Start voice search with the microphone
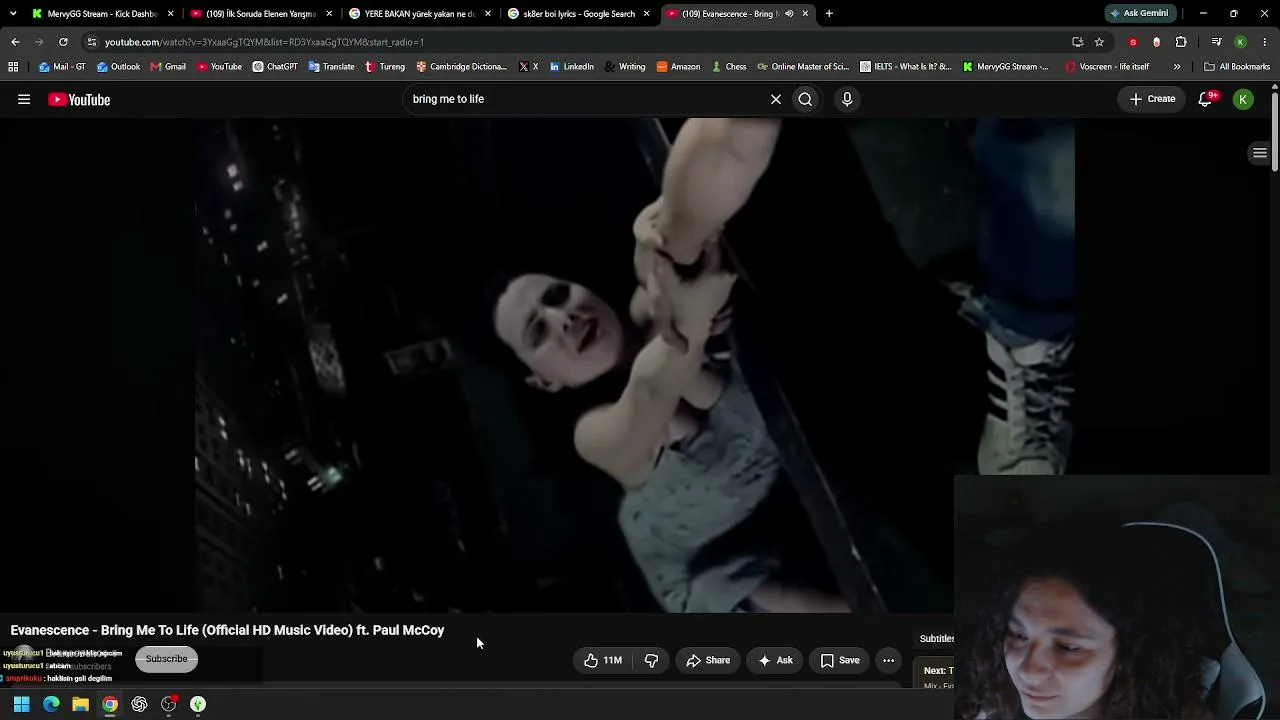The height and width of the screenshot is (720, 1280). (x=847, y=99)
